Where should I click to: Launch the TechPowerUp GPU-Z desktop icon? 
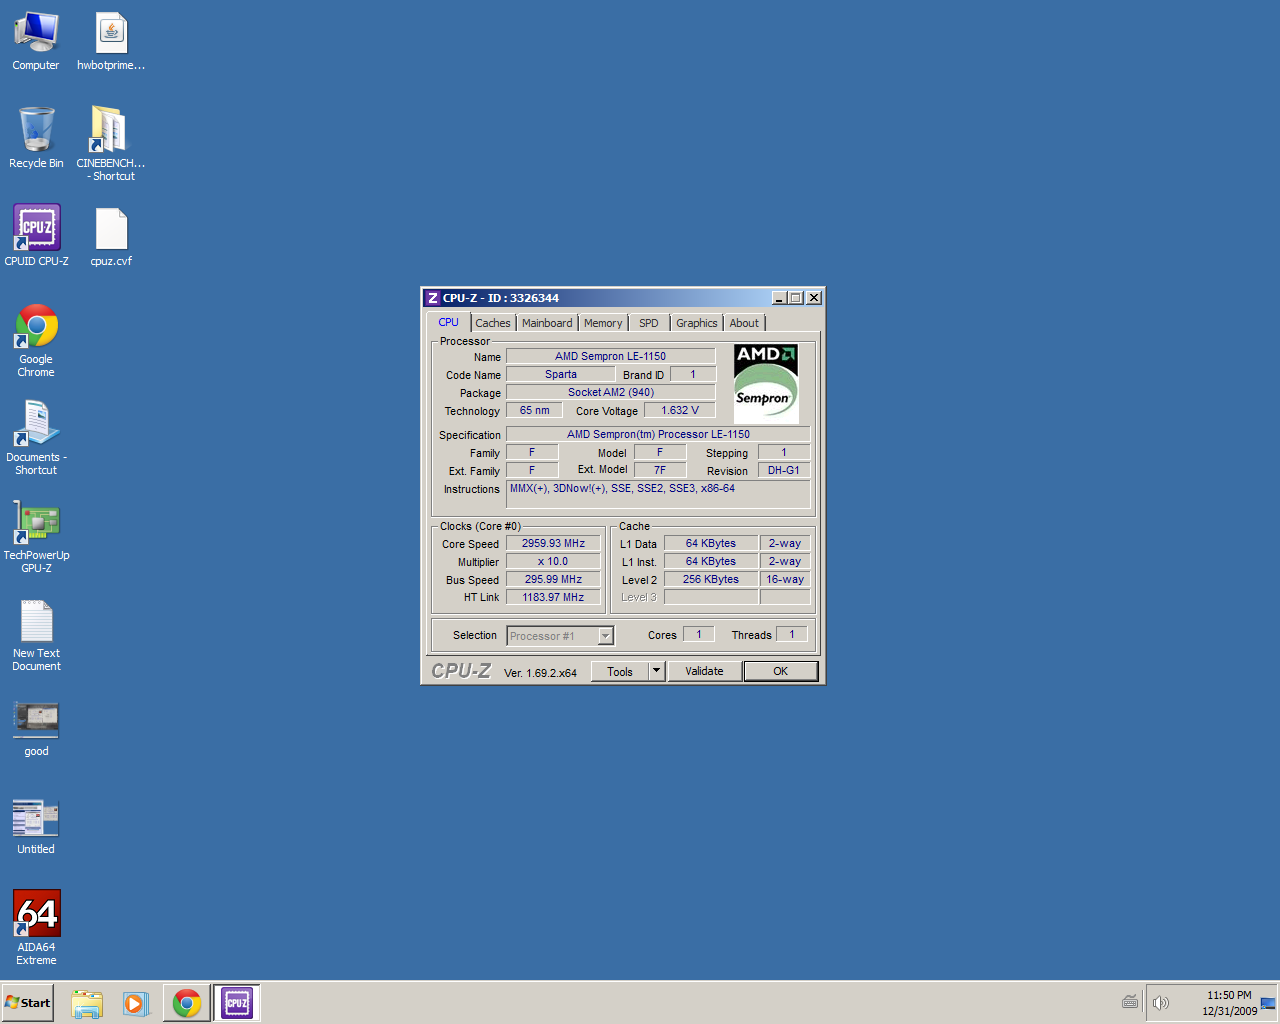click(36, 536)
